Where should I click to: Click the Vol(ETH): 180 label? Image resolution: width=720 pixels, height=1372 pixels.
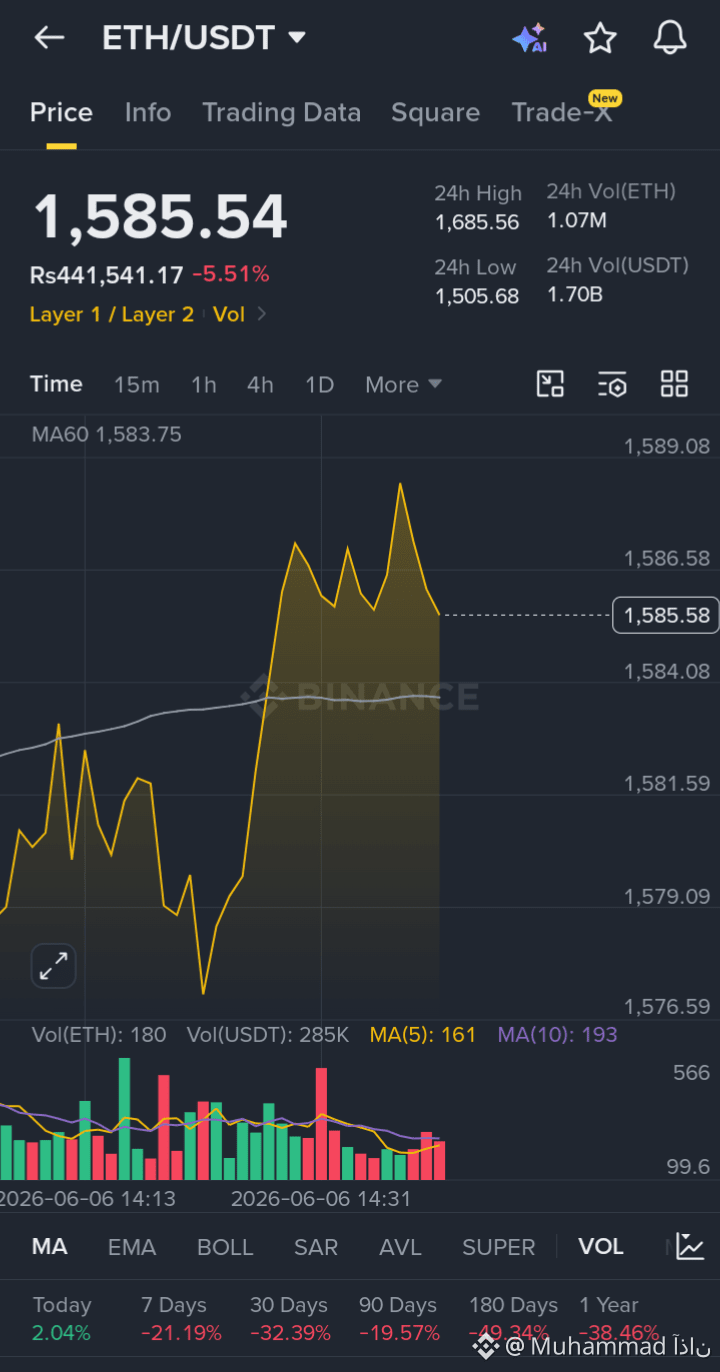point(99,1035)
